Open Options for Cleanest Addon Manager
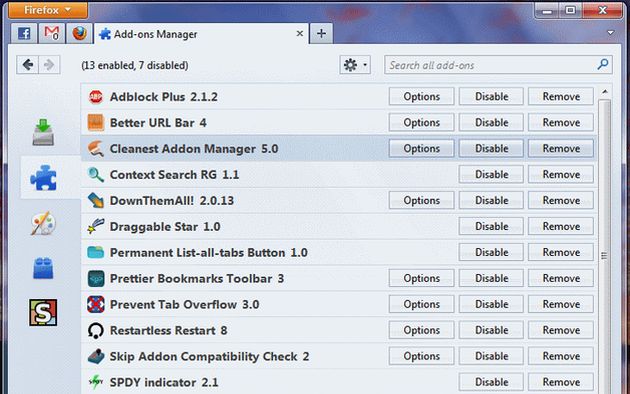 (x=421, y=149)
